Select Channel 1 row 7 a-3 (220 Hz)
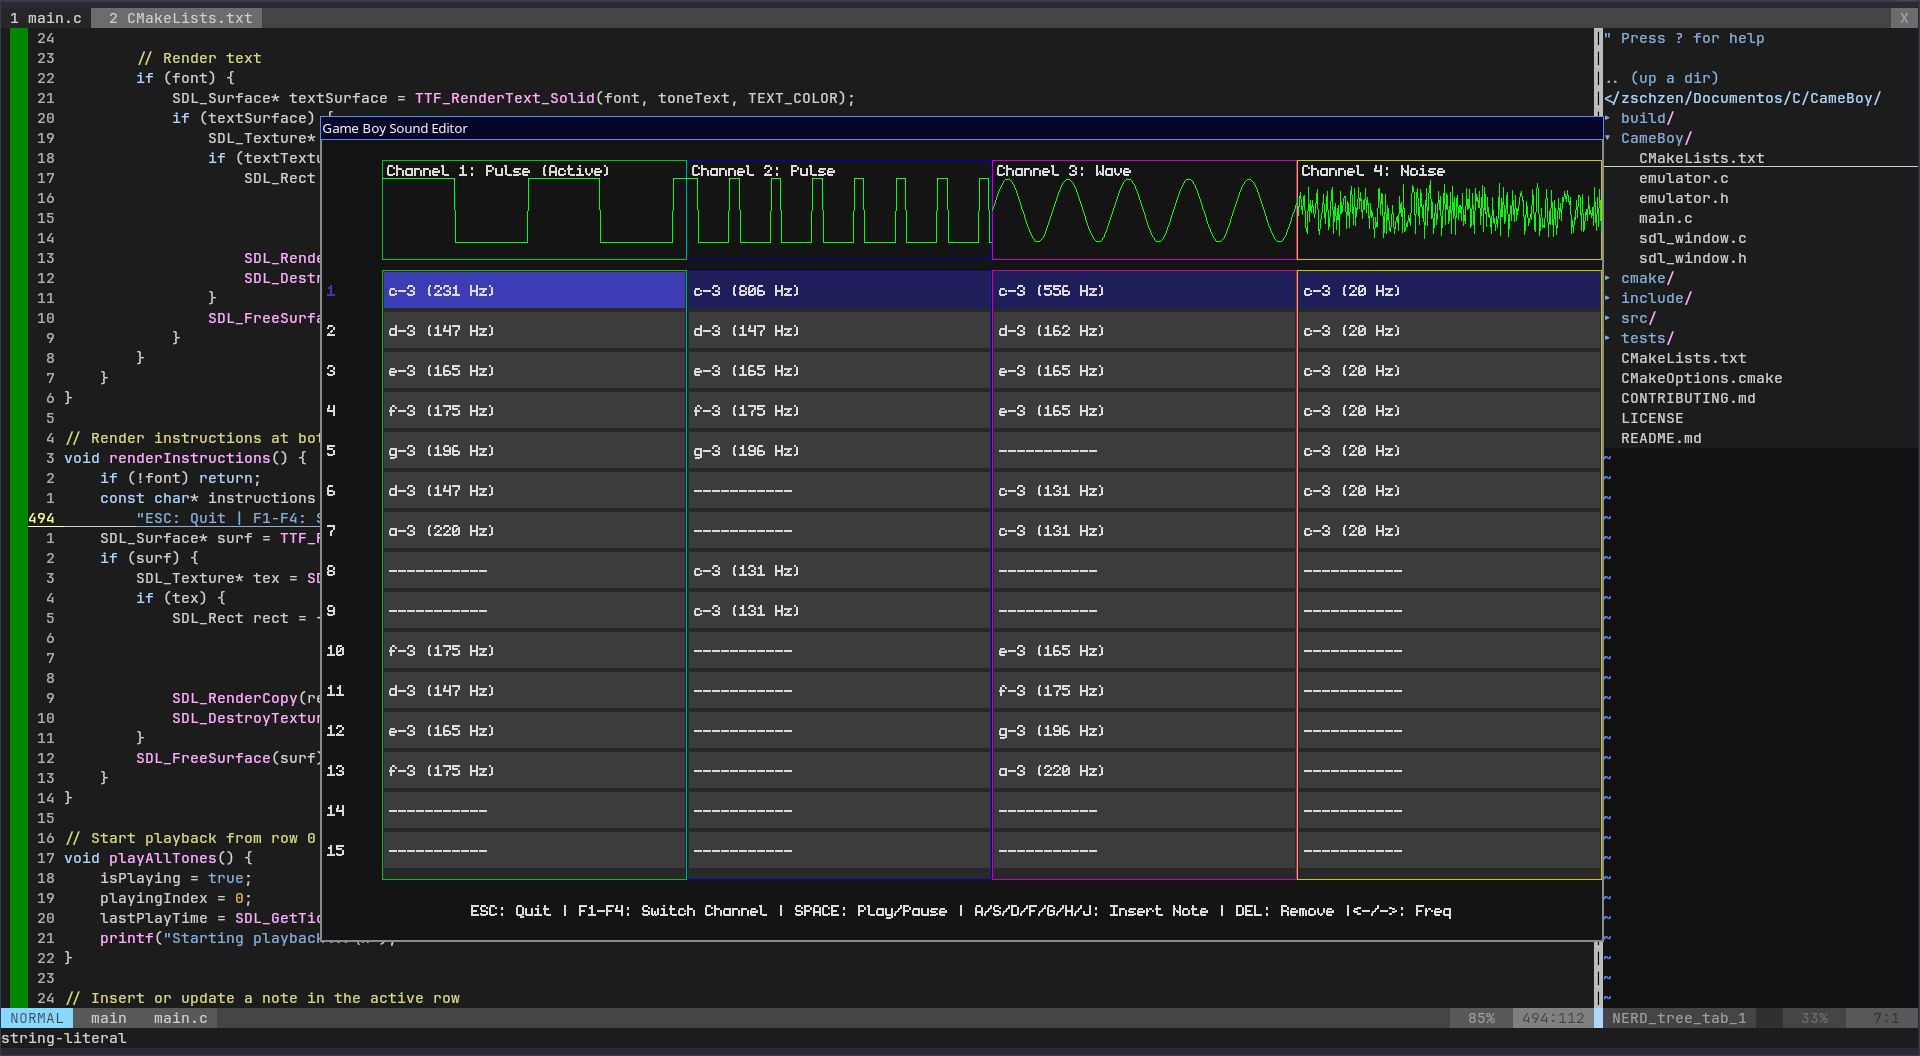 [x=534, y=530]
